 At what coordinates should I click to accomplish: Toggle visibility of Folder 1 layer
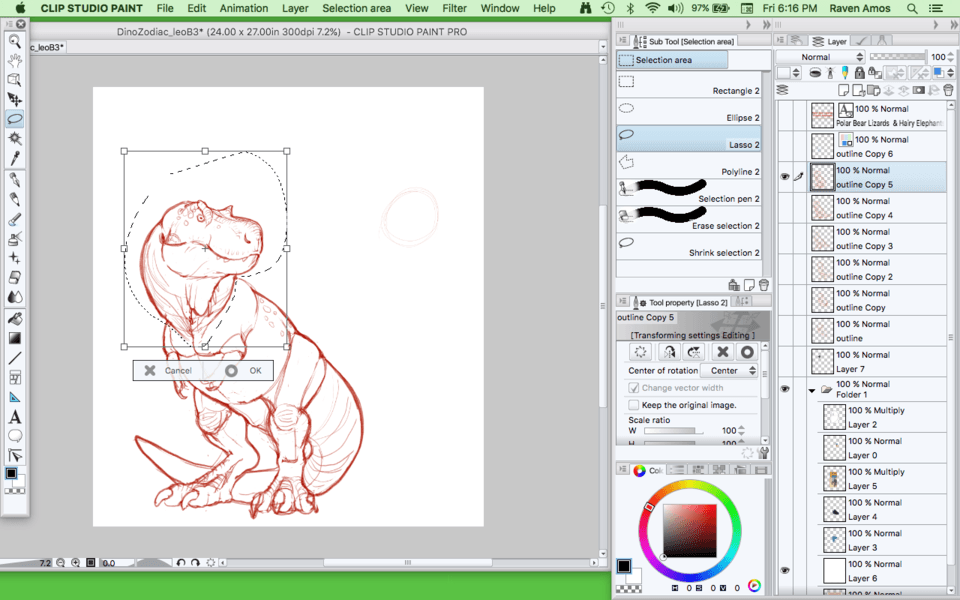[785, 389]
